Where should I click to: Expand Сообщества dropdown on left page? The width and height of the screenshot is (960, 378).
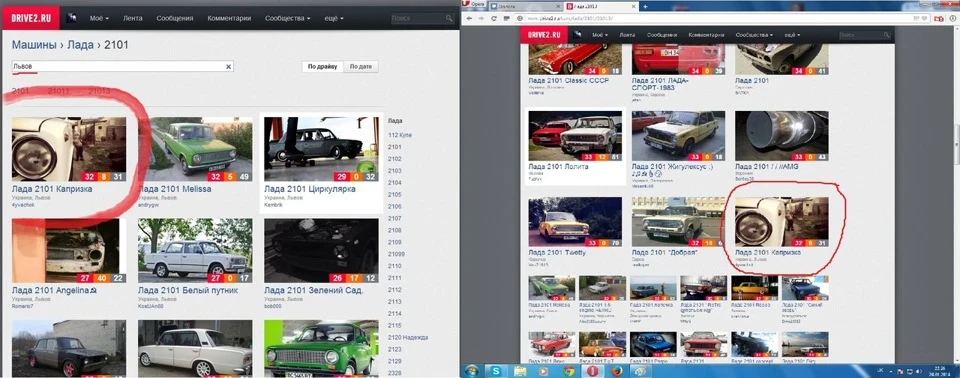[x=288, y=18]
